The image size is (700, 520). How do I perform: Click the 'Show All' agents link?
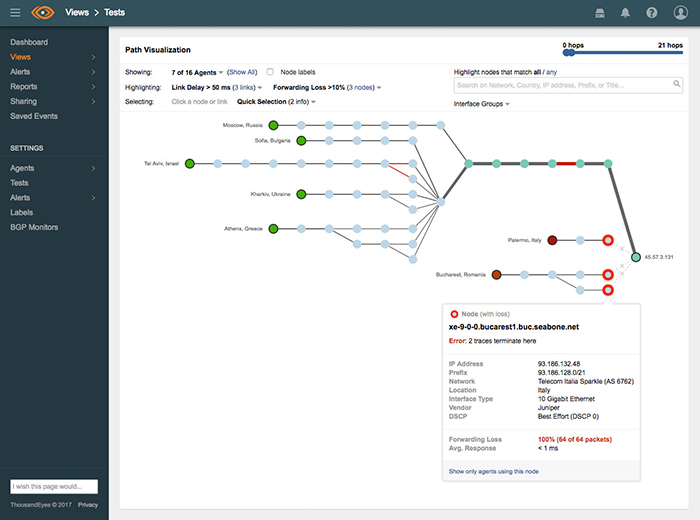pos(242,72)
